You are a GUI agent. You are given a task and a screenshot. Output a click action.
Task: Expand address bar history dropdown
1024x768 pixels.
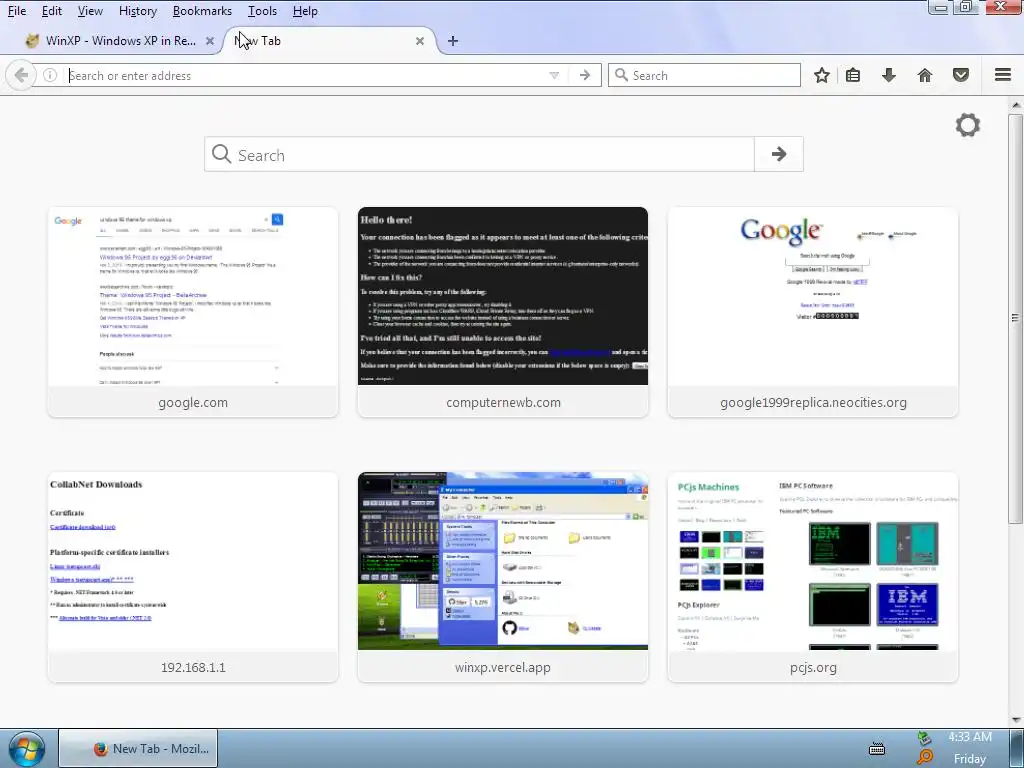pyautogui.click(x=554, y=75)
